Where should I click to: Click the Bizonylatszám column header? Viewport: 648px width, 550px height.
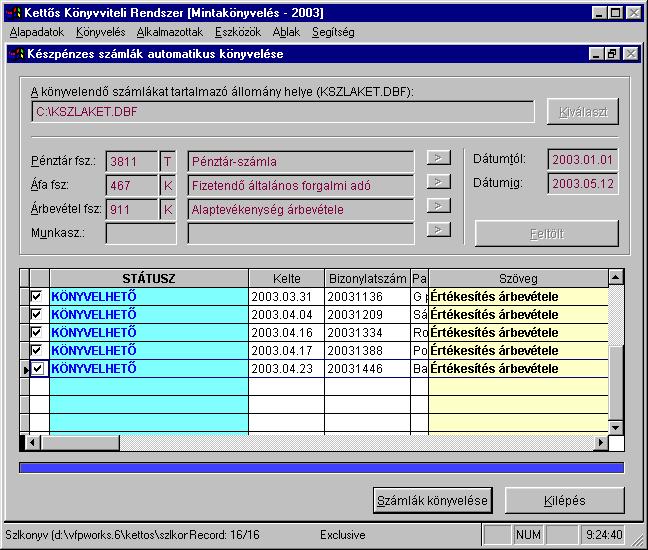click(x=367, y=278)
